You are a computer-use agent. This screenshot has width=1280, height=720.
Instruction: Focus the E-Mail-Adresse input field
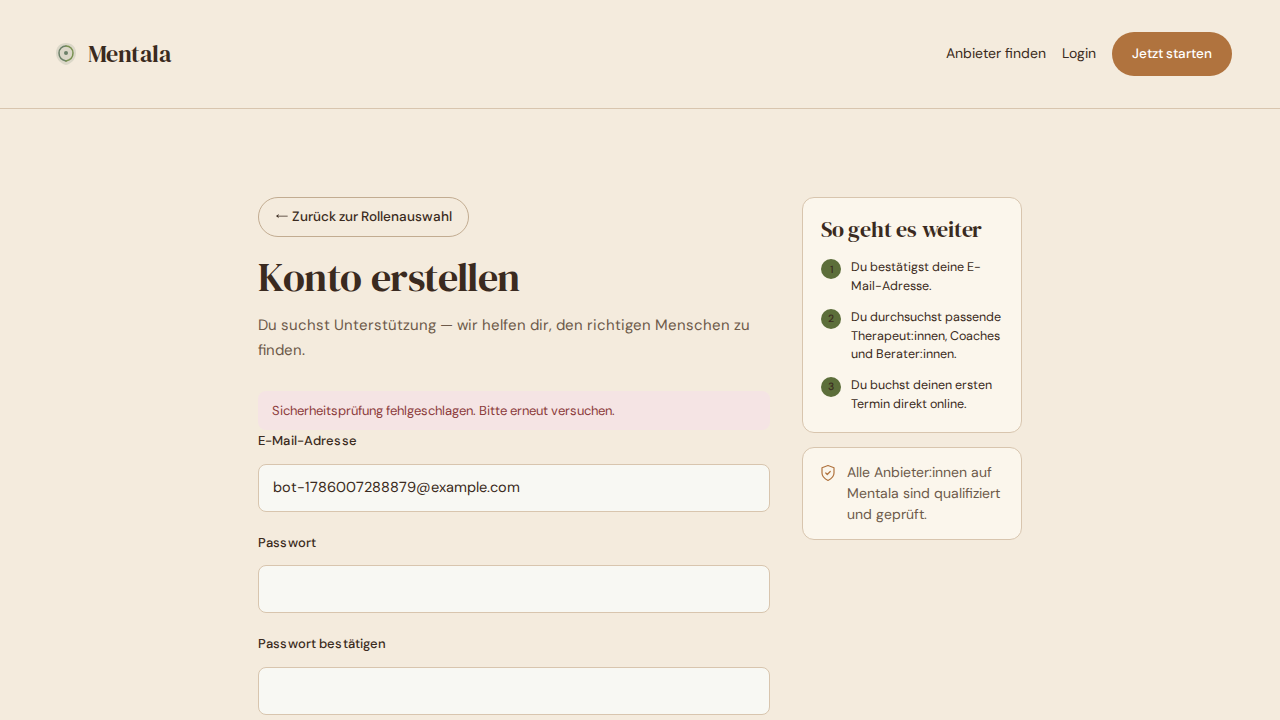(x=514, y=488)
